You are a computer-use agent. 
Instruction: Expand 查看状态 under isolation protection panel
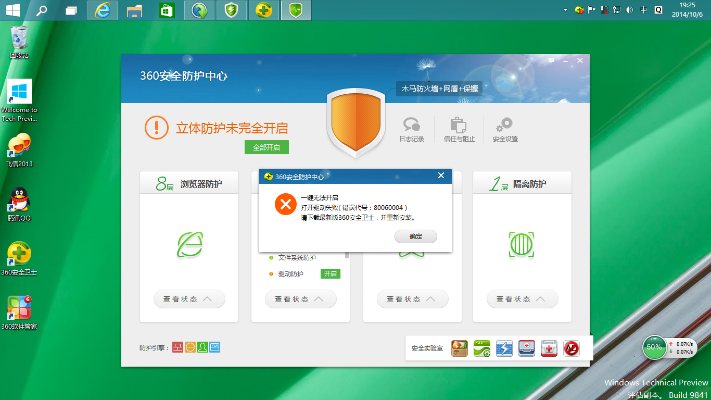(x=522, y=299)
